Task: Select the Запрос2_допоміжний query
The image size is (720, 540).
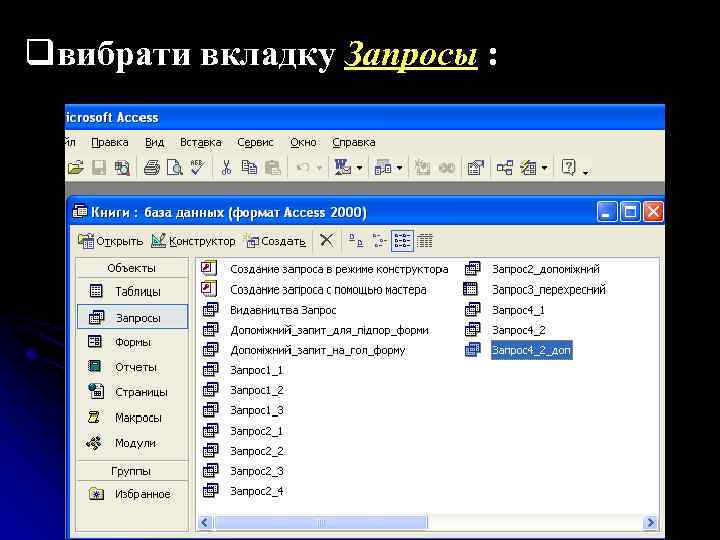Action: coord(532,269)
